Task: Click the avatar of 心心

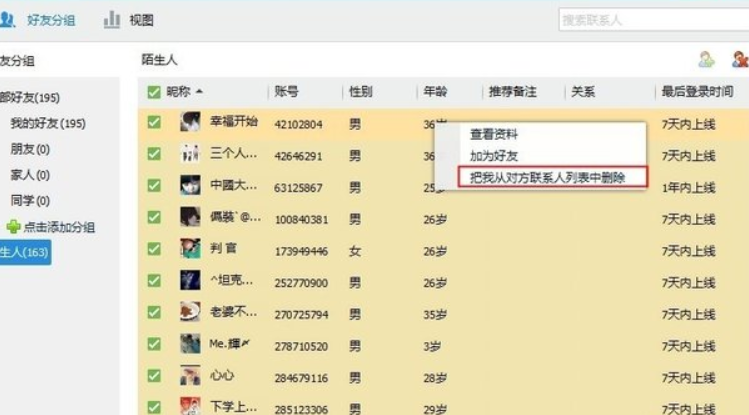Action: (190, 375)
